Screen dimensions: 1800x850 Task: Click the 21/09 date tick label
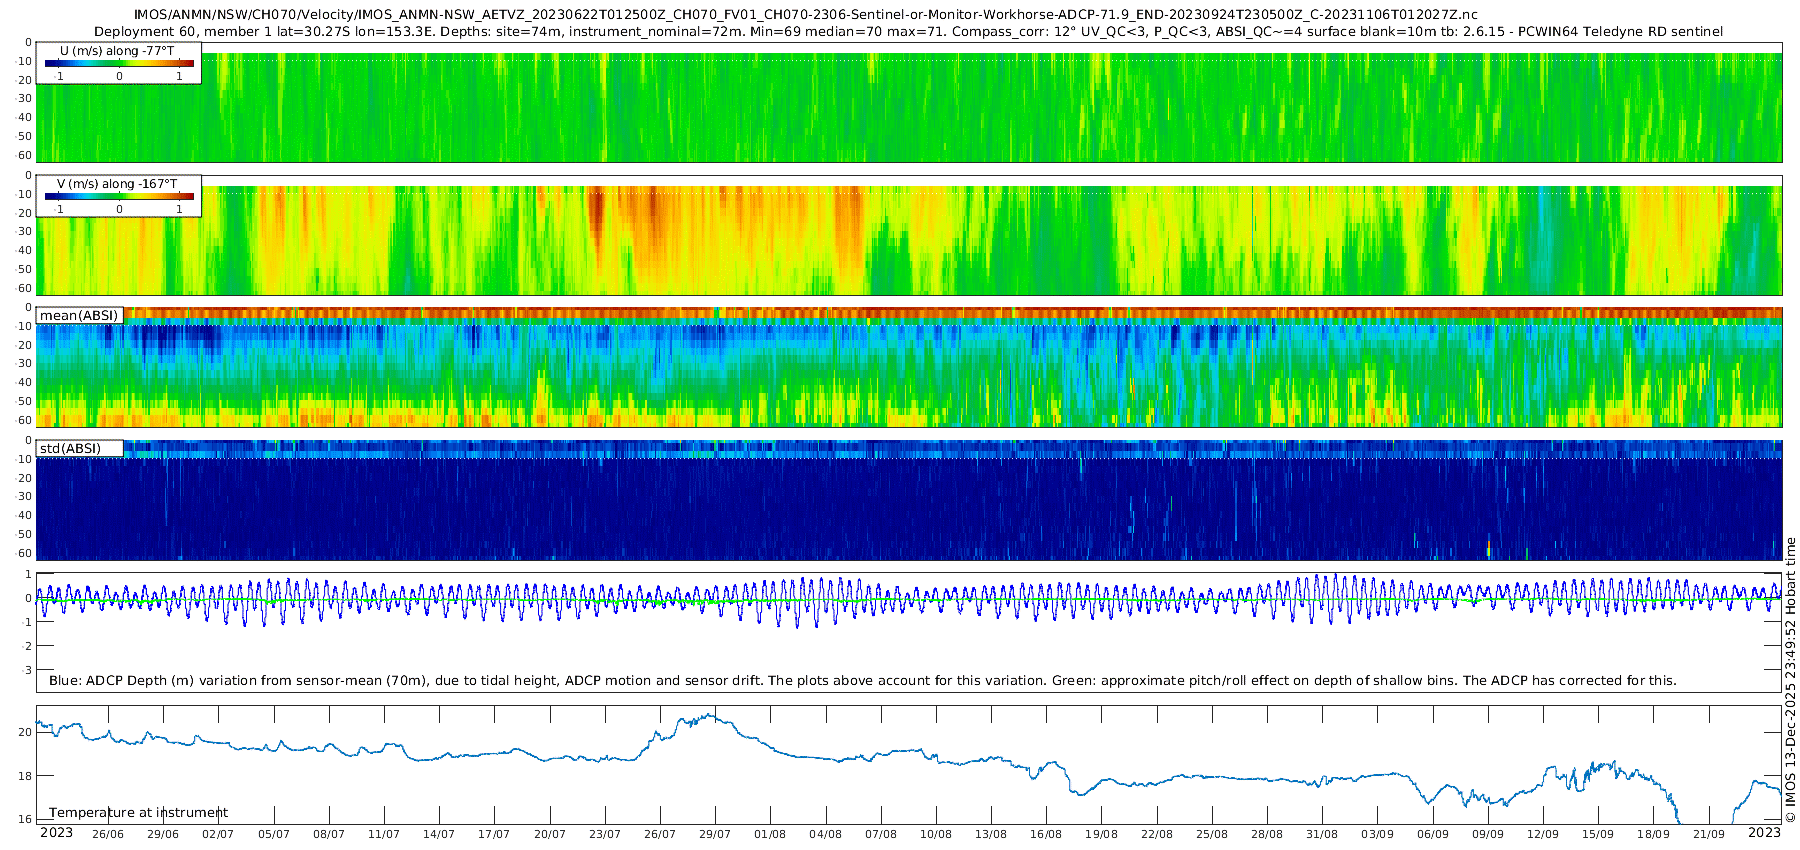click(x=1708, y=834)
